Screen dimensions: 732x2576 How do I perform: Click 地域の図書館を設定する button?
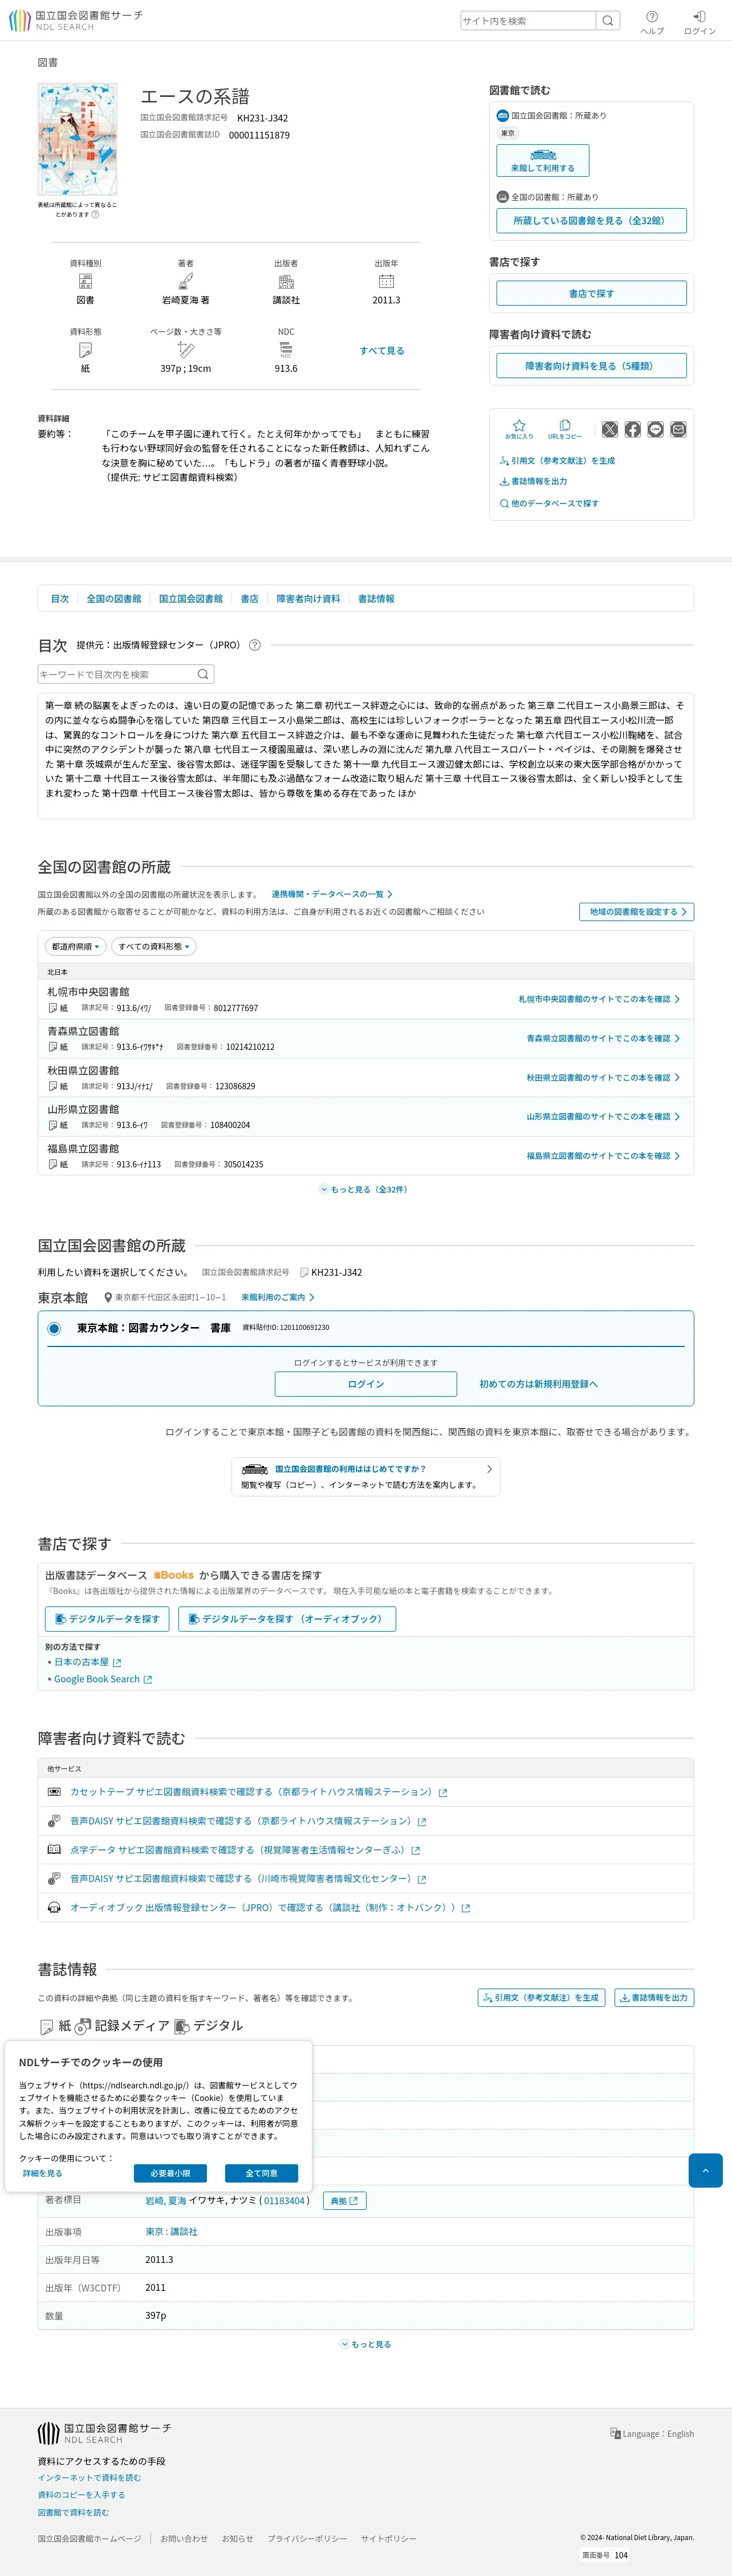[x=636, y=912]
